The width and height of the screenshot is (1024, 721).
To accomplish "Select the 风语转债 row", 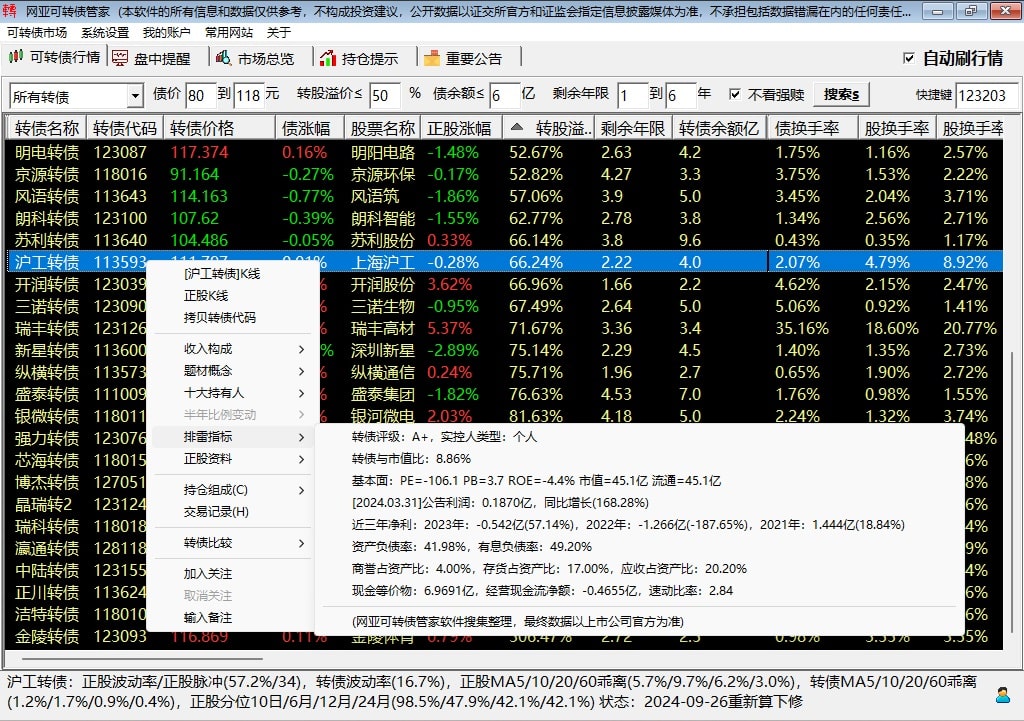I will coord(504,196).
